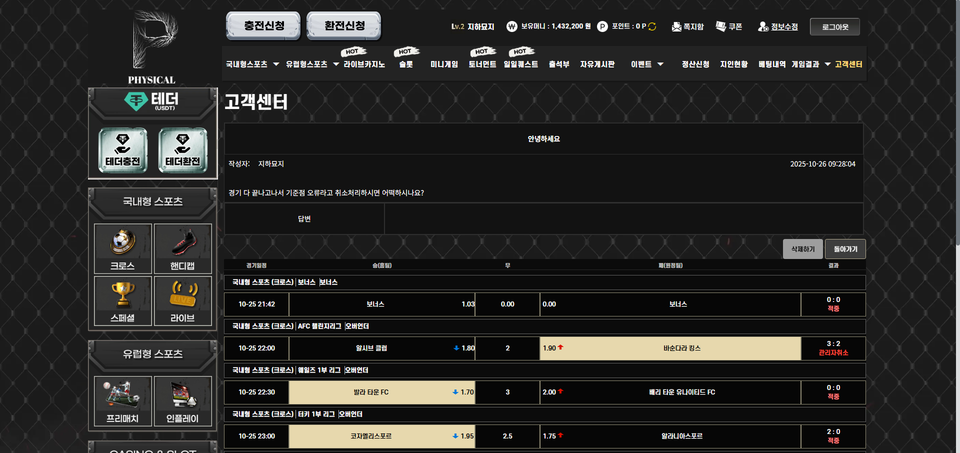960x453 pixels.
Task: Click the 로그아웃 logout button
Action: coord(834,27)
